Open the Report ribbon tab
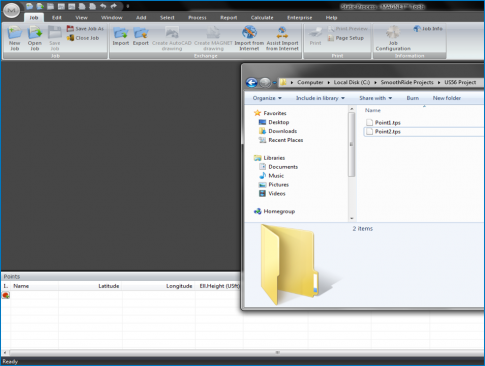Viewport: 485px width, 366px height. point(229,18)
